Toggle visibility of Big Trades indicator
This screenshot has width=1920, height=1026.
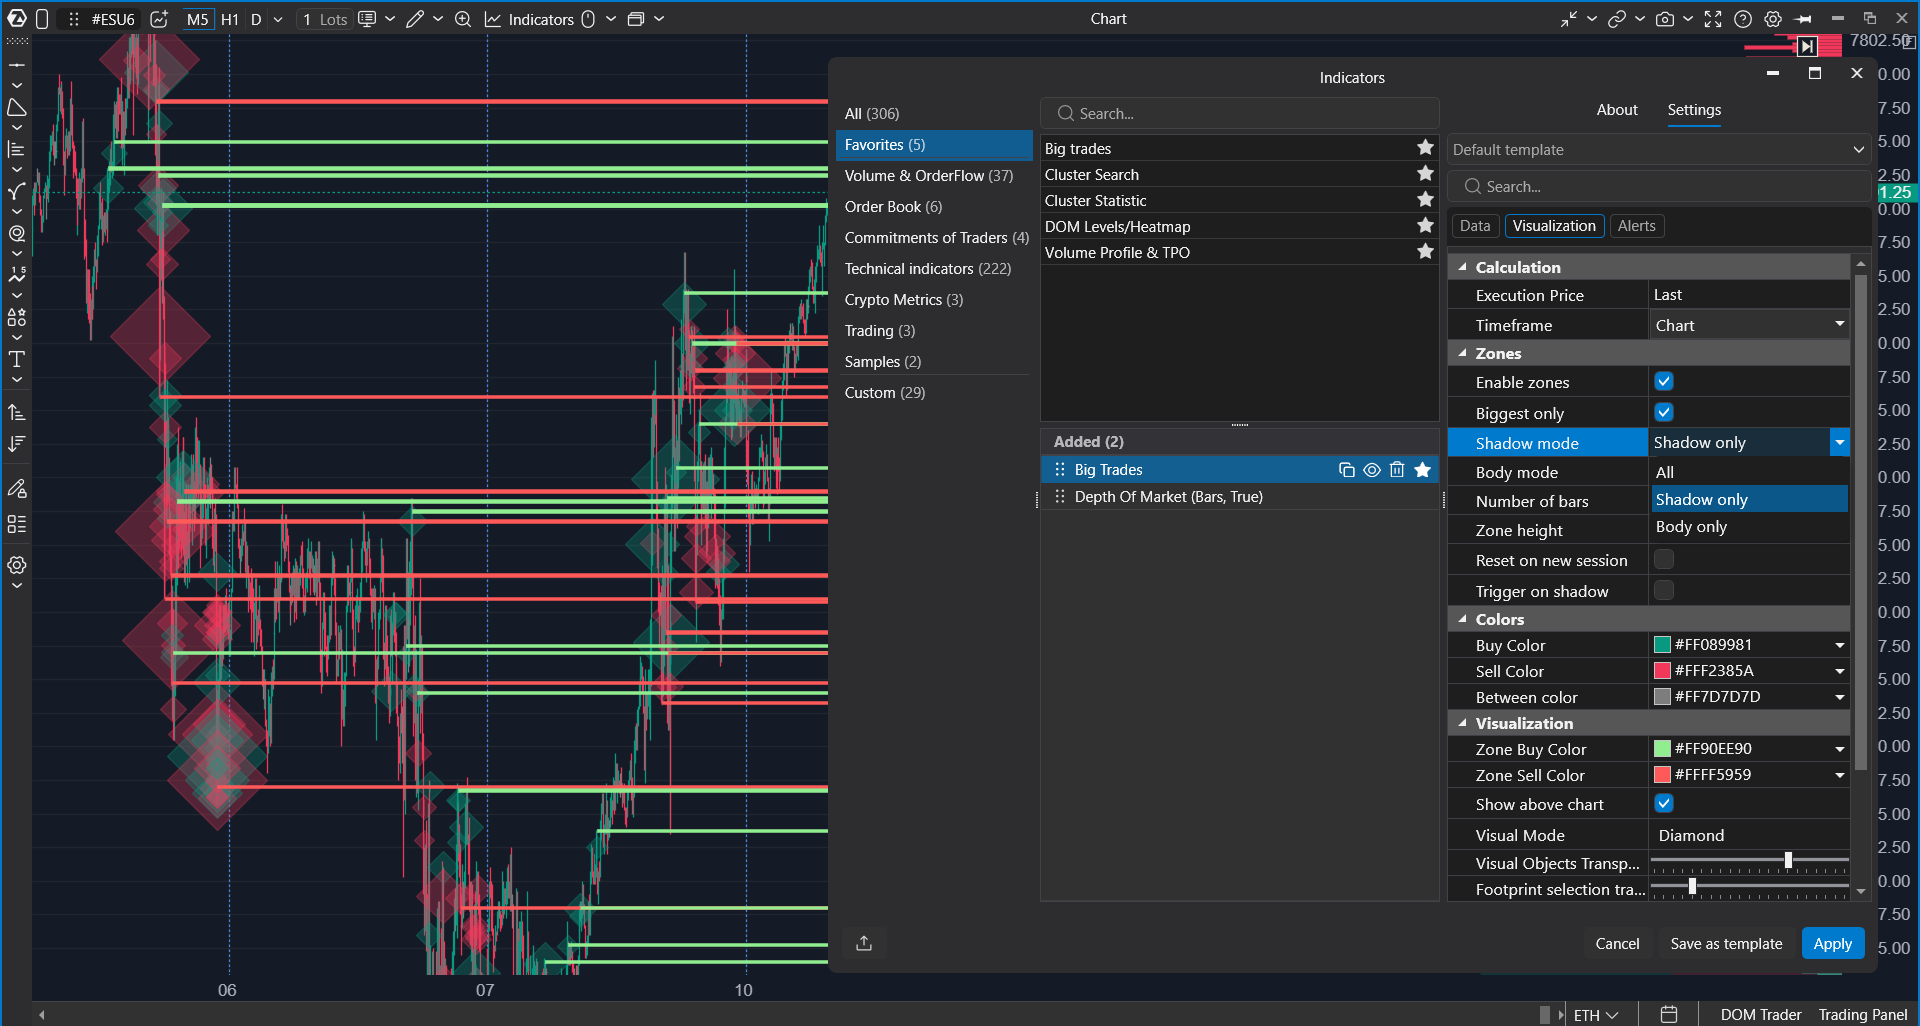(x=1372, y=470)
